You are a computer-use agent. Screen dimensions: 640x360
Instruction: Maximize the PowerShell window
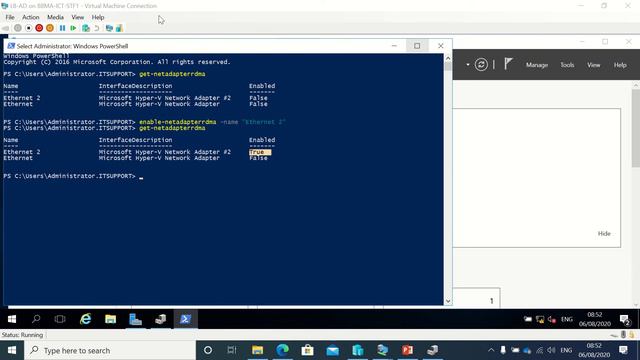coord(417,46)
